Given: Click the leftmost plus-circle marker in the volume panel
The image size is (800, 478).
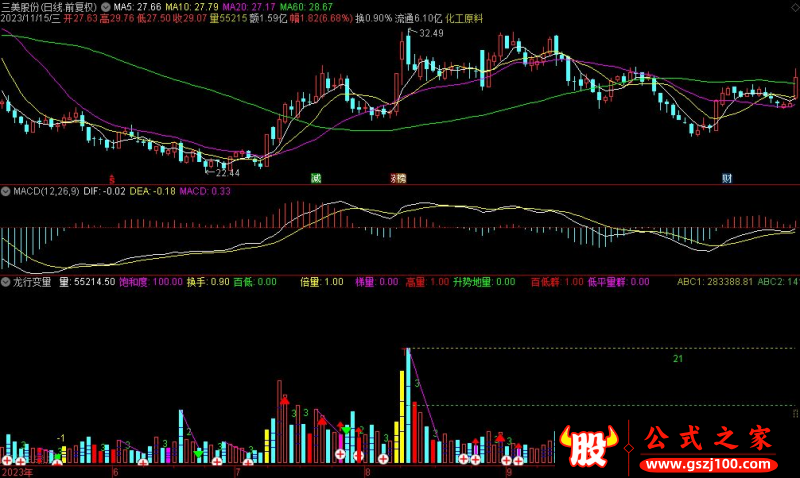Looking at the screenshot, I should 7,460.
